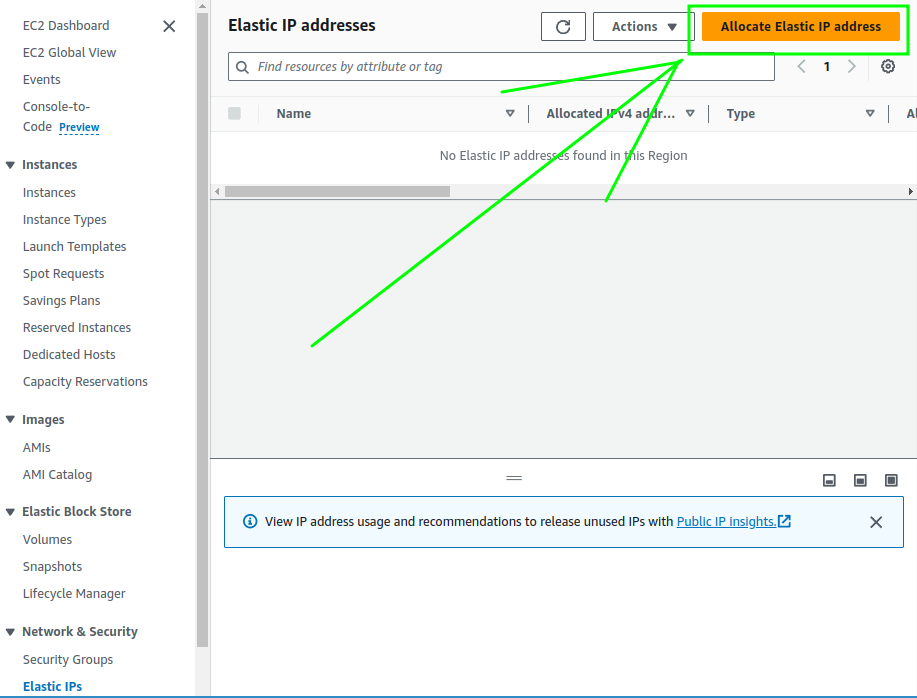
Task: Dismiss the IP insights info banner
Action: 876,521
